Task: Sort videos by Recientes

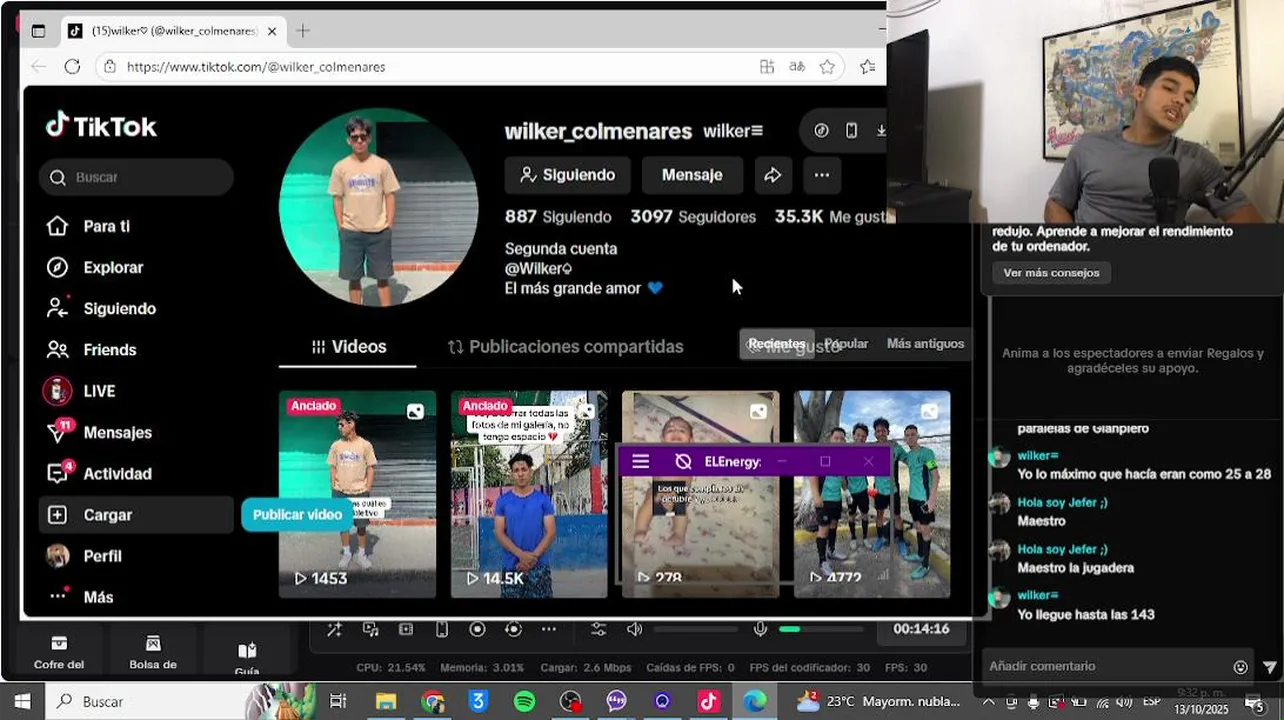Action: pyautogui.click(x=777, y=343)
